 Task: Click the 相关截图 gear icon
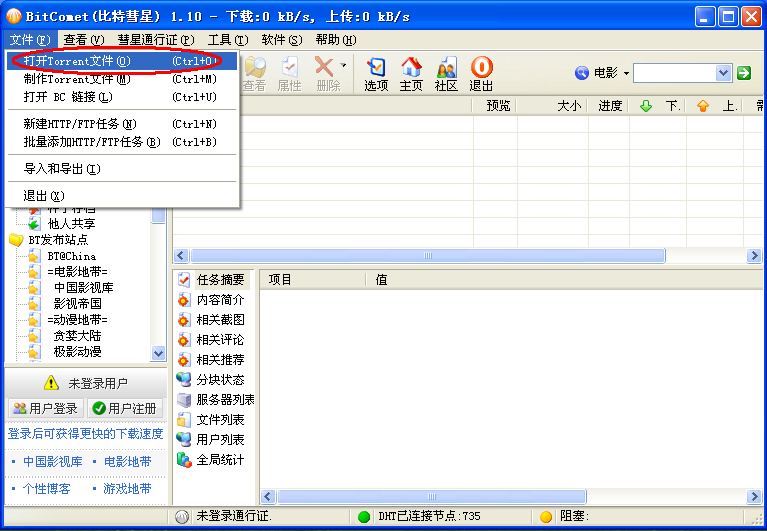click(x=183, y=320)
